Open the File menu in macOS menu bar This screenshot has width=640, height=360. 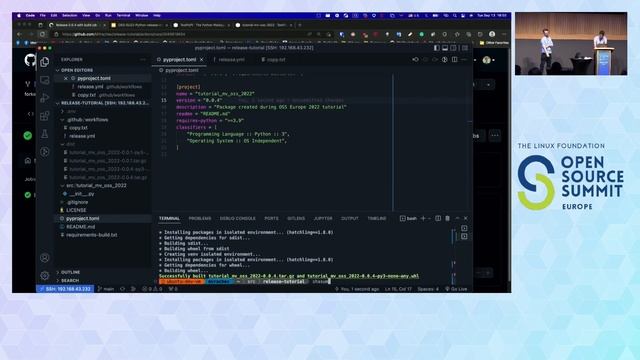[x=42, y=16]
